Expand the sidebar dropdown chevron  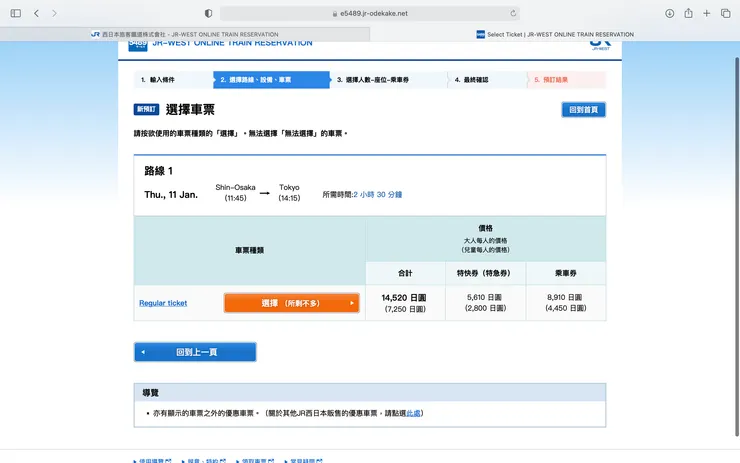[25, 13]
